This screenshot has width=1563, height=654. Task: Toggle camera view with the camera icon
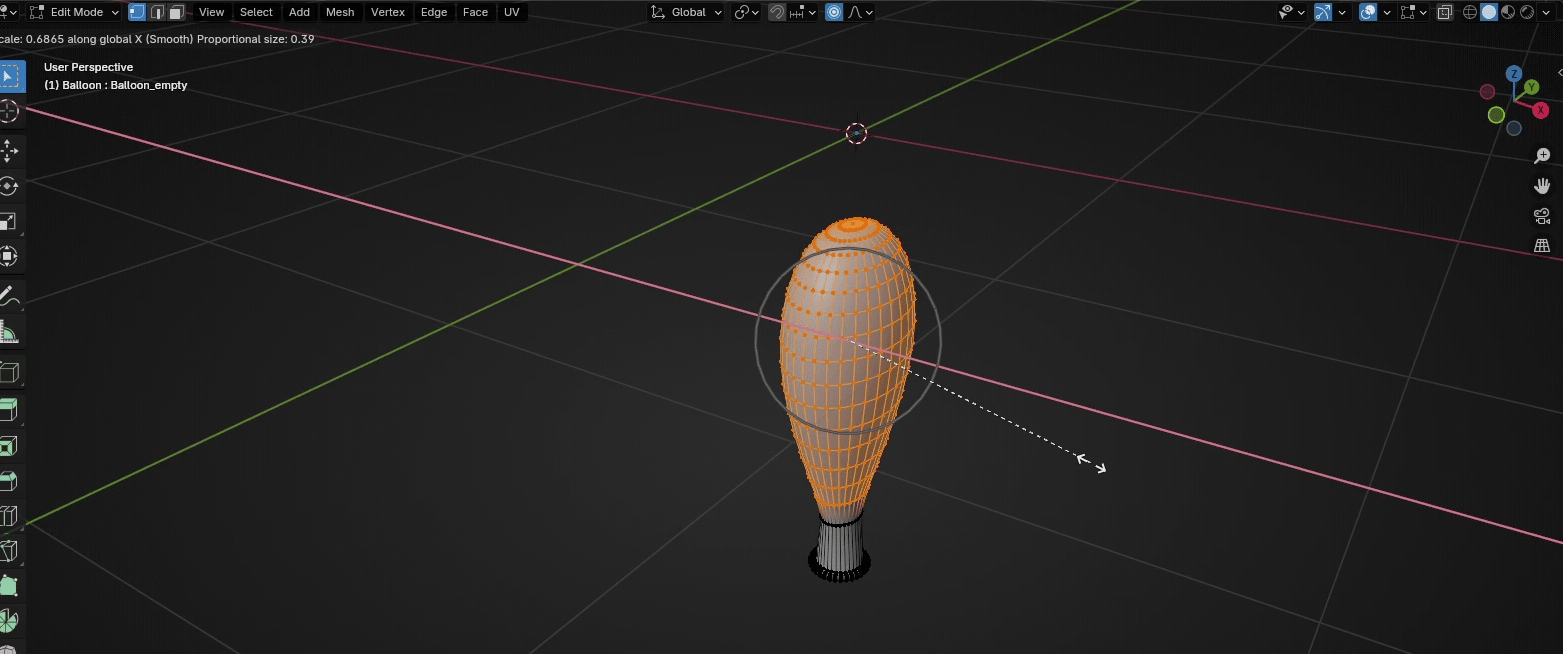click(x=1542, y=215)
